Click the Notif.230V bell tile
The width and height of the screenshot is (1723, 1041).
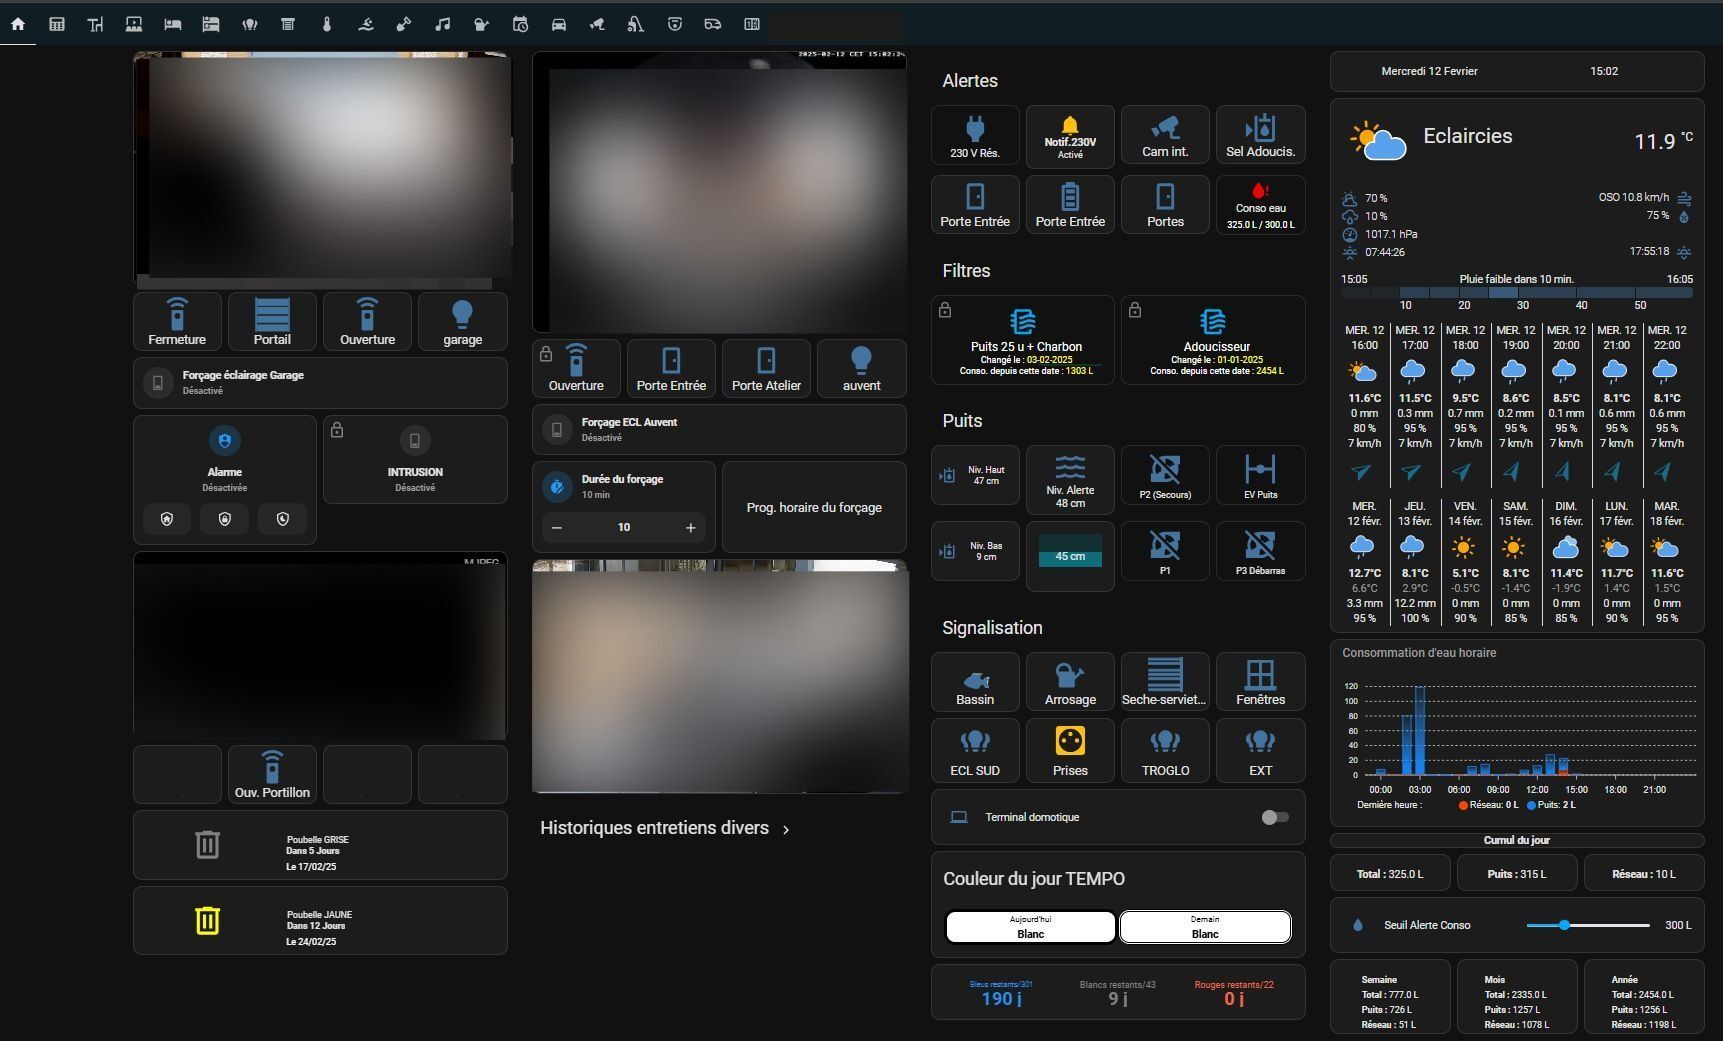point(1070,136)
